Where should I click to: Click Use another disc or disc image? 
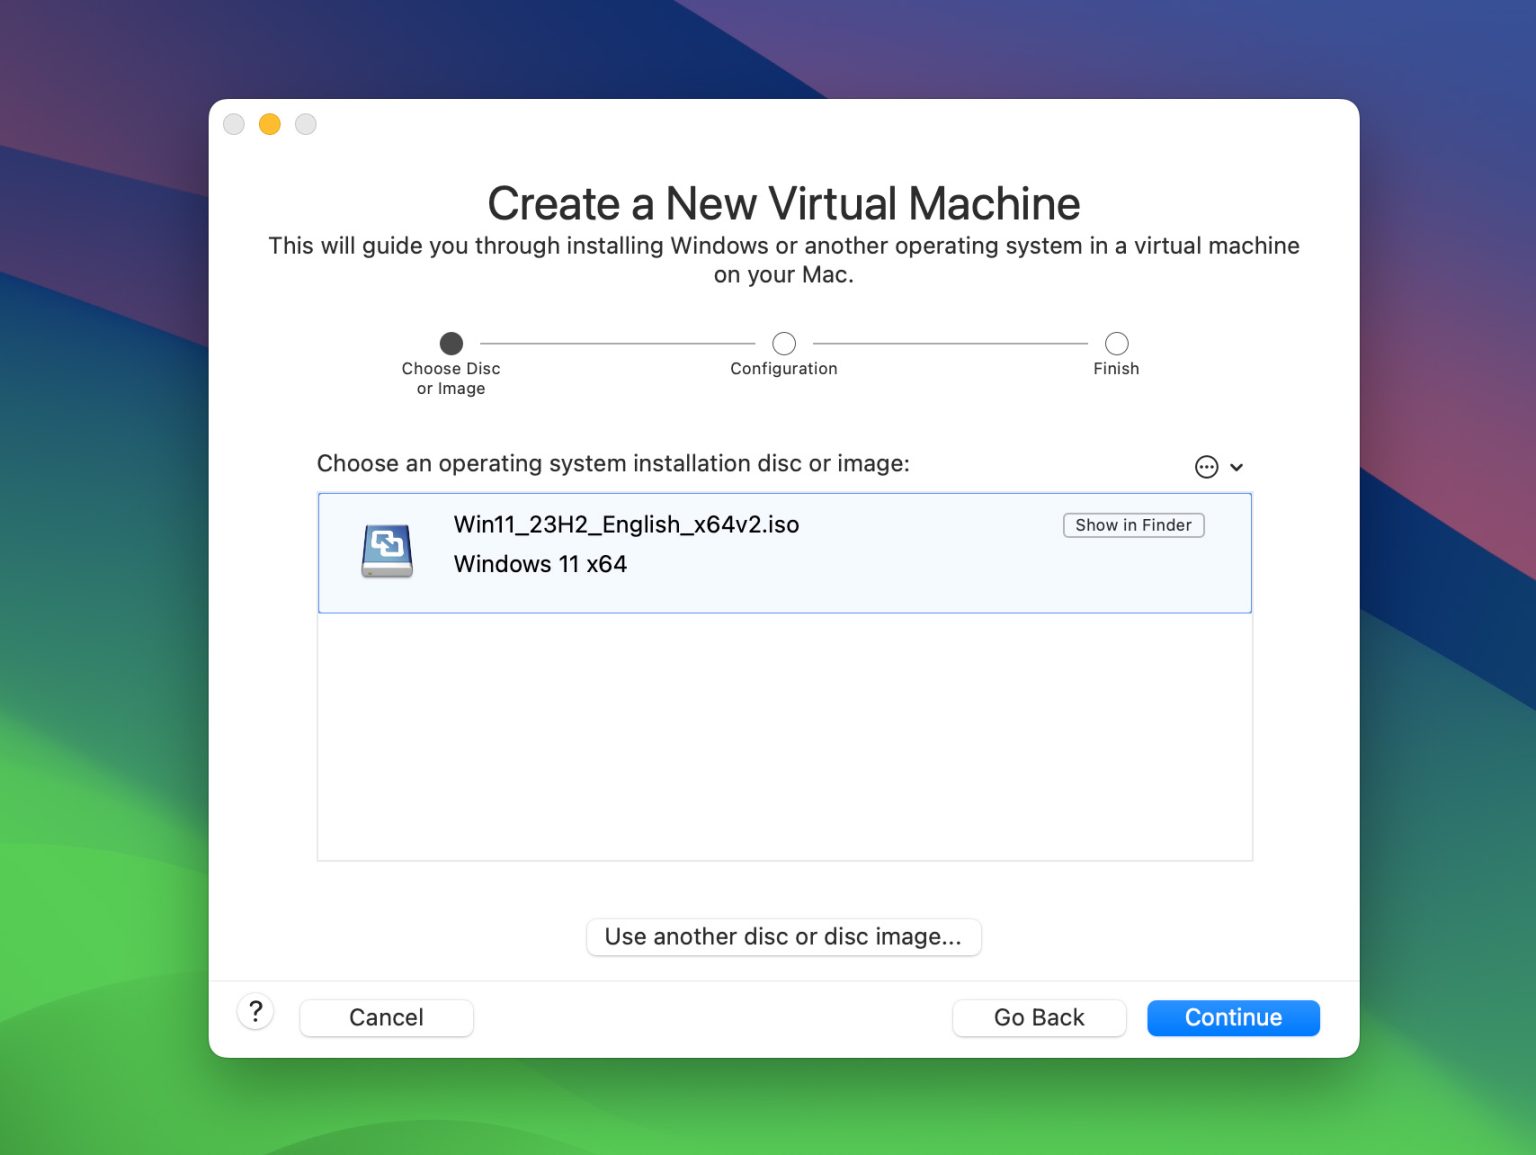click(x=783, y=937)
